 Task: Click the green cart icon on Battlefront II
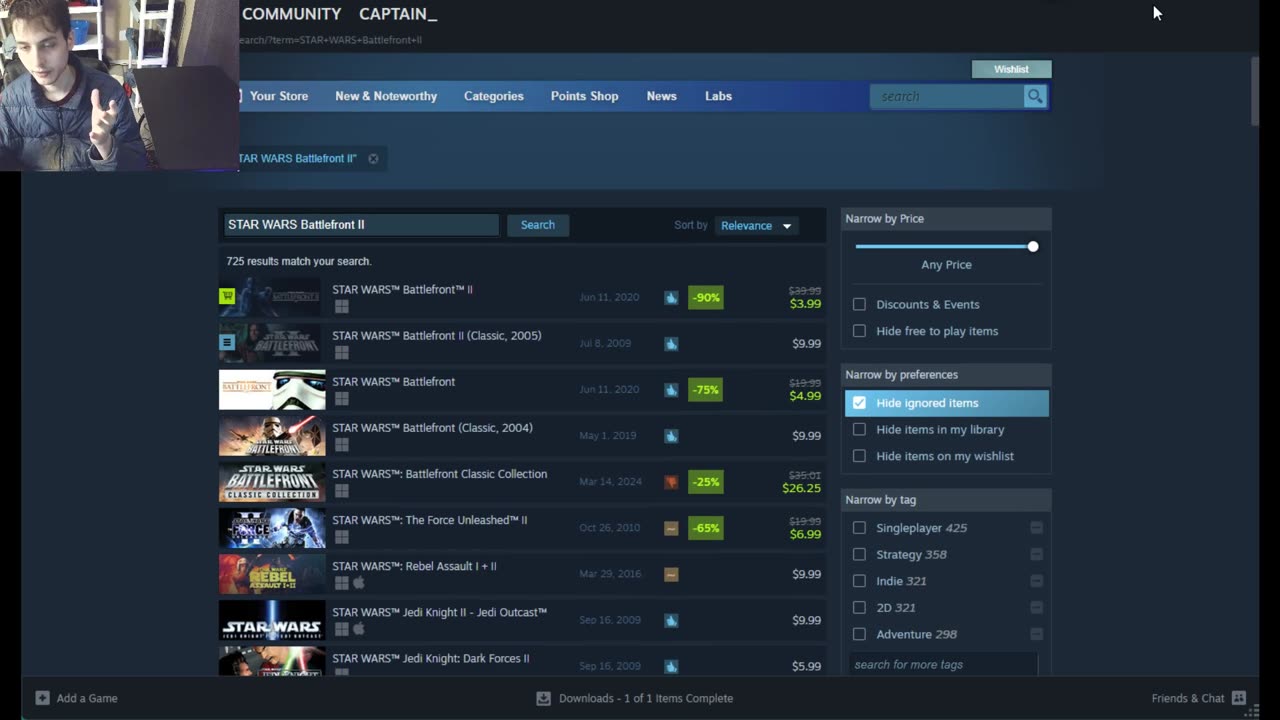coord(227,296)
